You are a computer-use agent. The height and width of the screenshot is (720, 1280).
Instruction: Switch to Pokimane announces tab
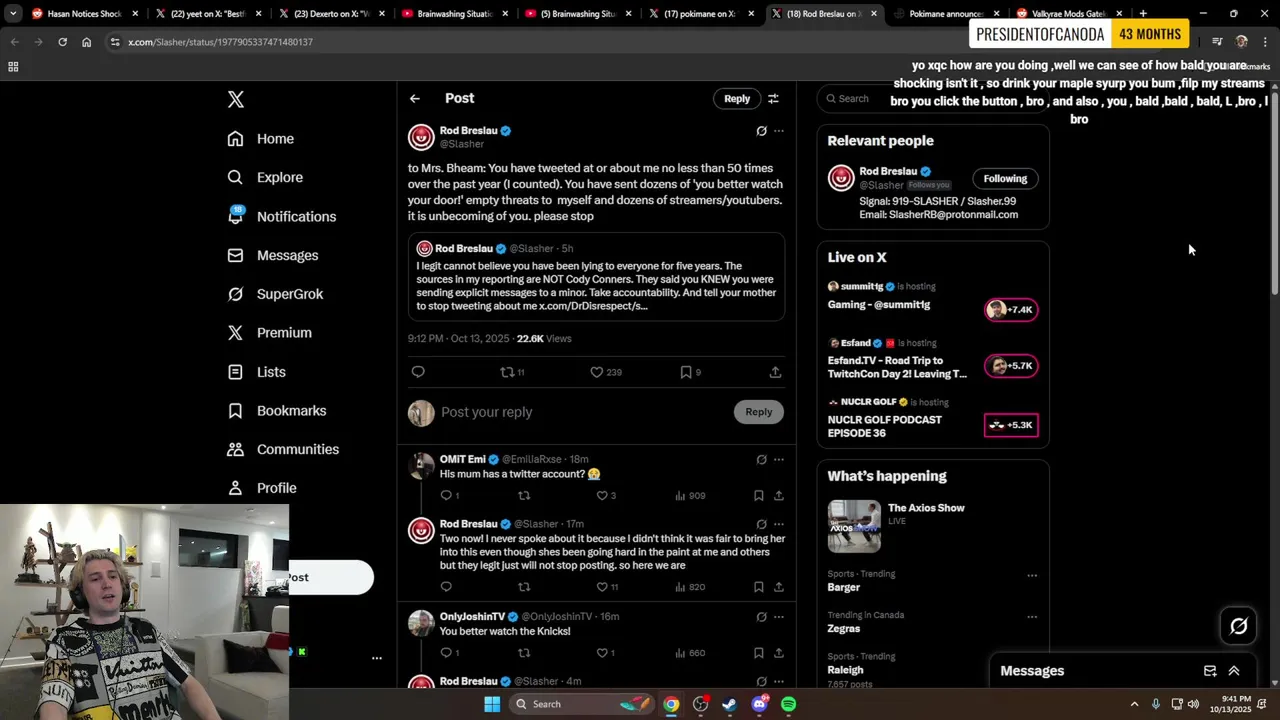(x=944, y=14)
